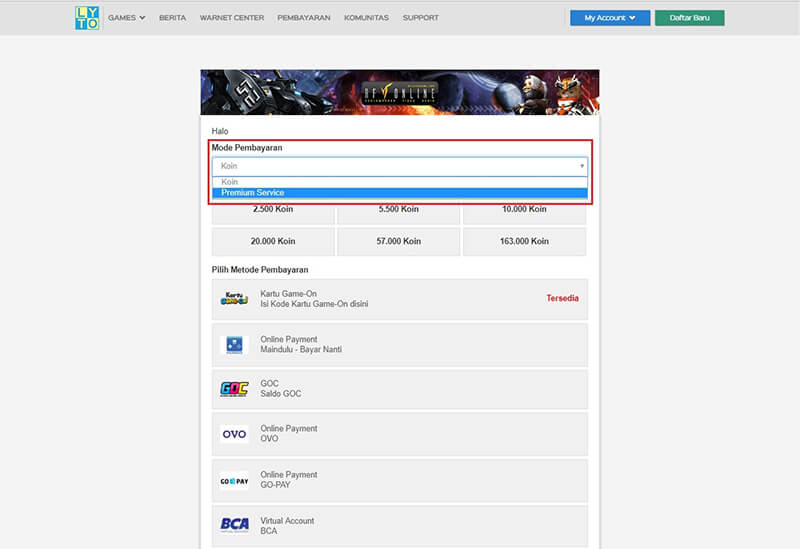Click the Daftar Baru button

click(x=689, y=18)
